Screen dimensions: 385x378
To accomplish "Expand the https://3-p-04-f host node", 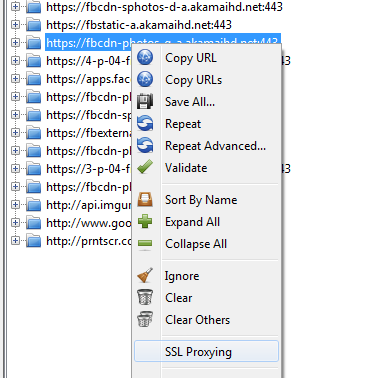I will pyautogui.click(x=15, y=169).
